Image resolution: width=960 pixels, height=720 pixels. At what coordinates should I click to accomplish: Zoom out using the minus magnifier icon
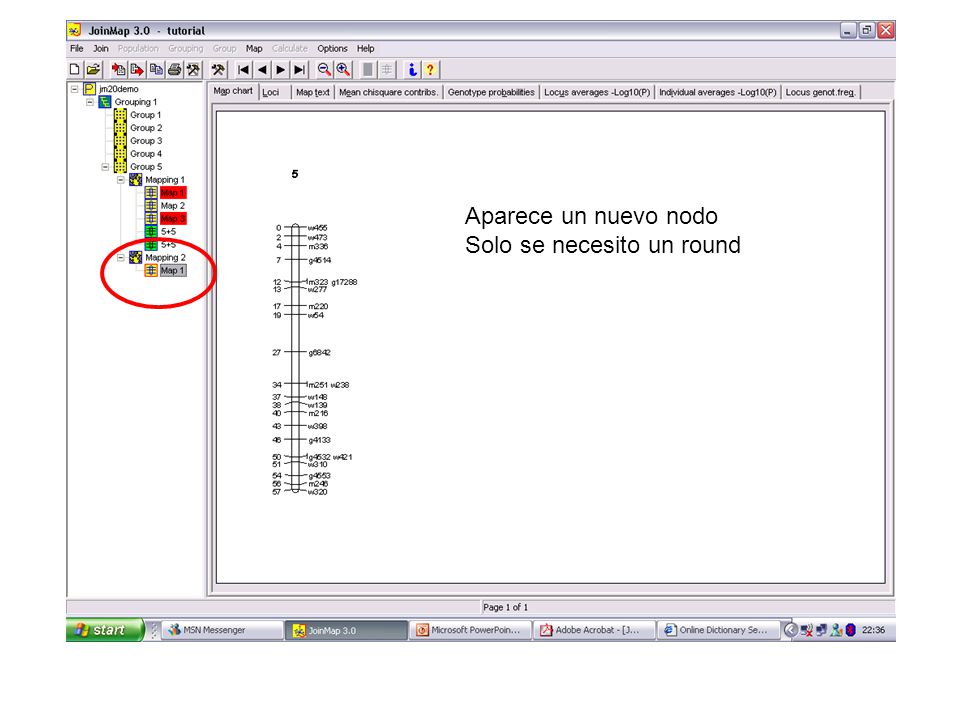click(324, 70)
